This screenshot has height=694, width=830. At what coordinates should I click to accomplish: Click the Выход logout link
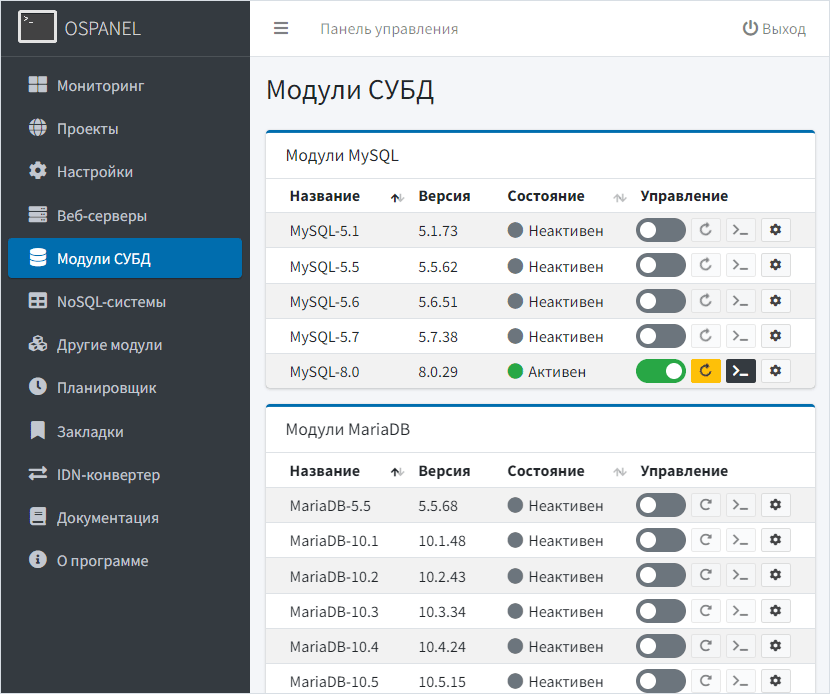click(774, 29)
